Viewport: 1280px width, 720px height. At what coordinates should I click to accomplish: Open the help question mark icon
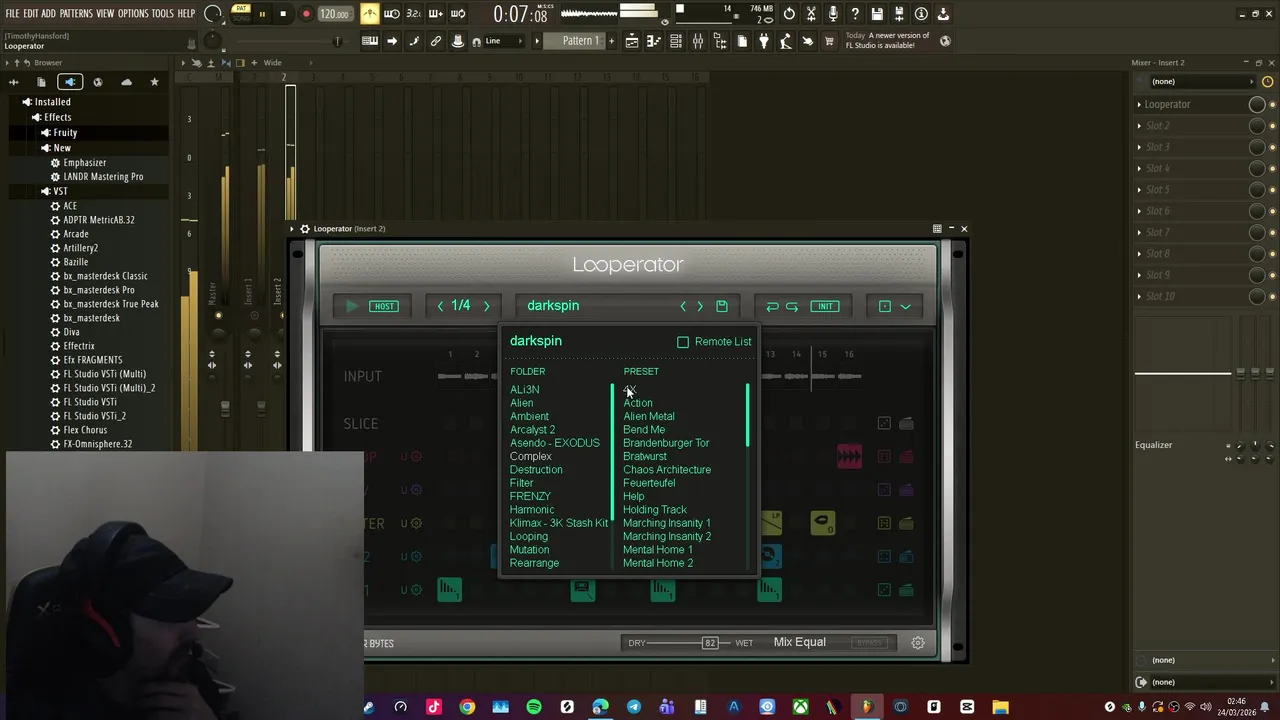pos(855,14)
